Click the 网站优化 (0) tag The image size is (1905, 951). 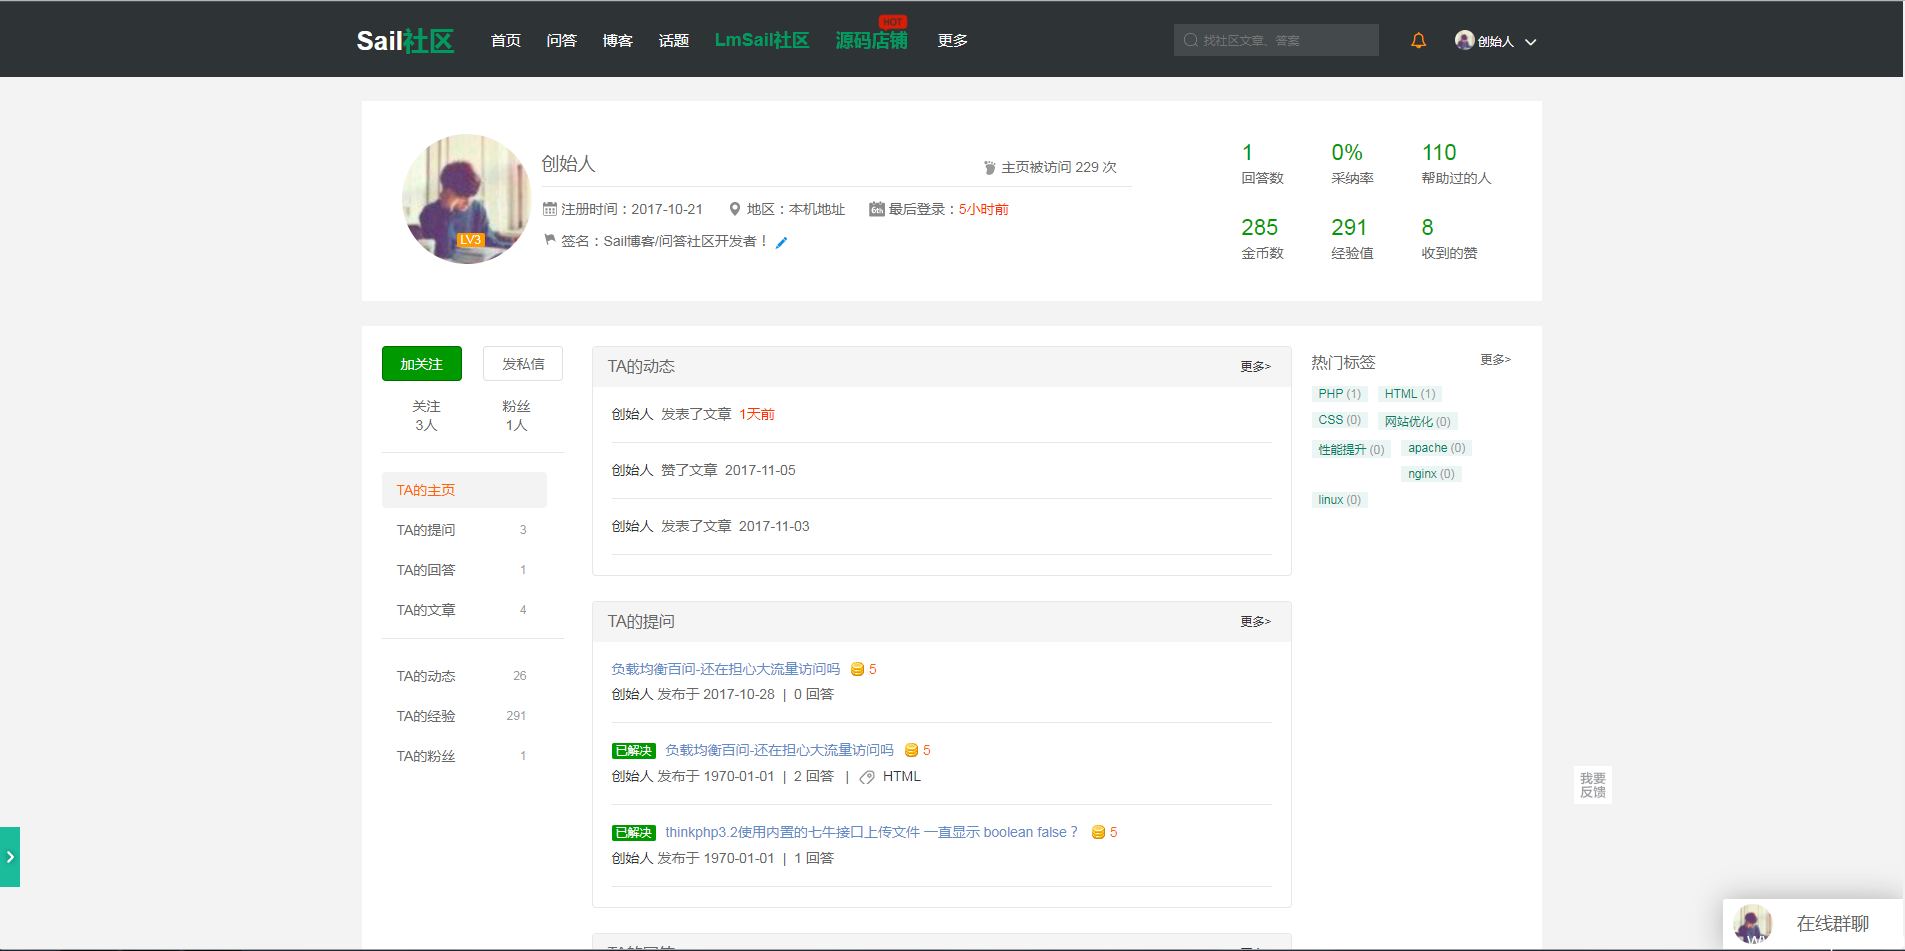1418,422
